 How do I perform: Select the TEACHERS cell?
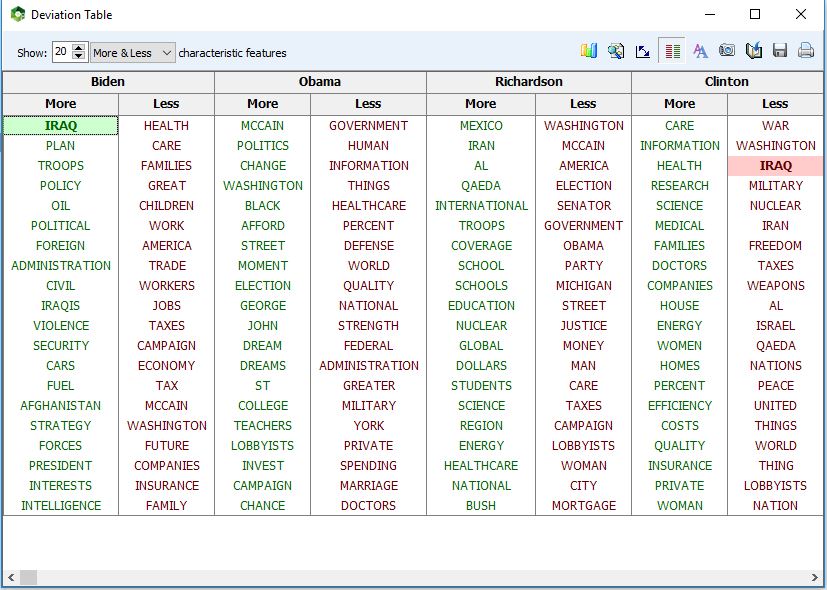point(263,425)
